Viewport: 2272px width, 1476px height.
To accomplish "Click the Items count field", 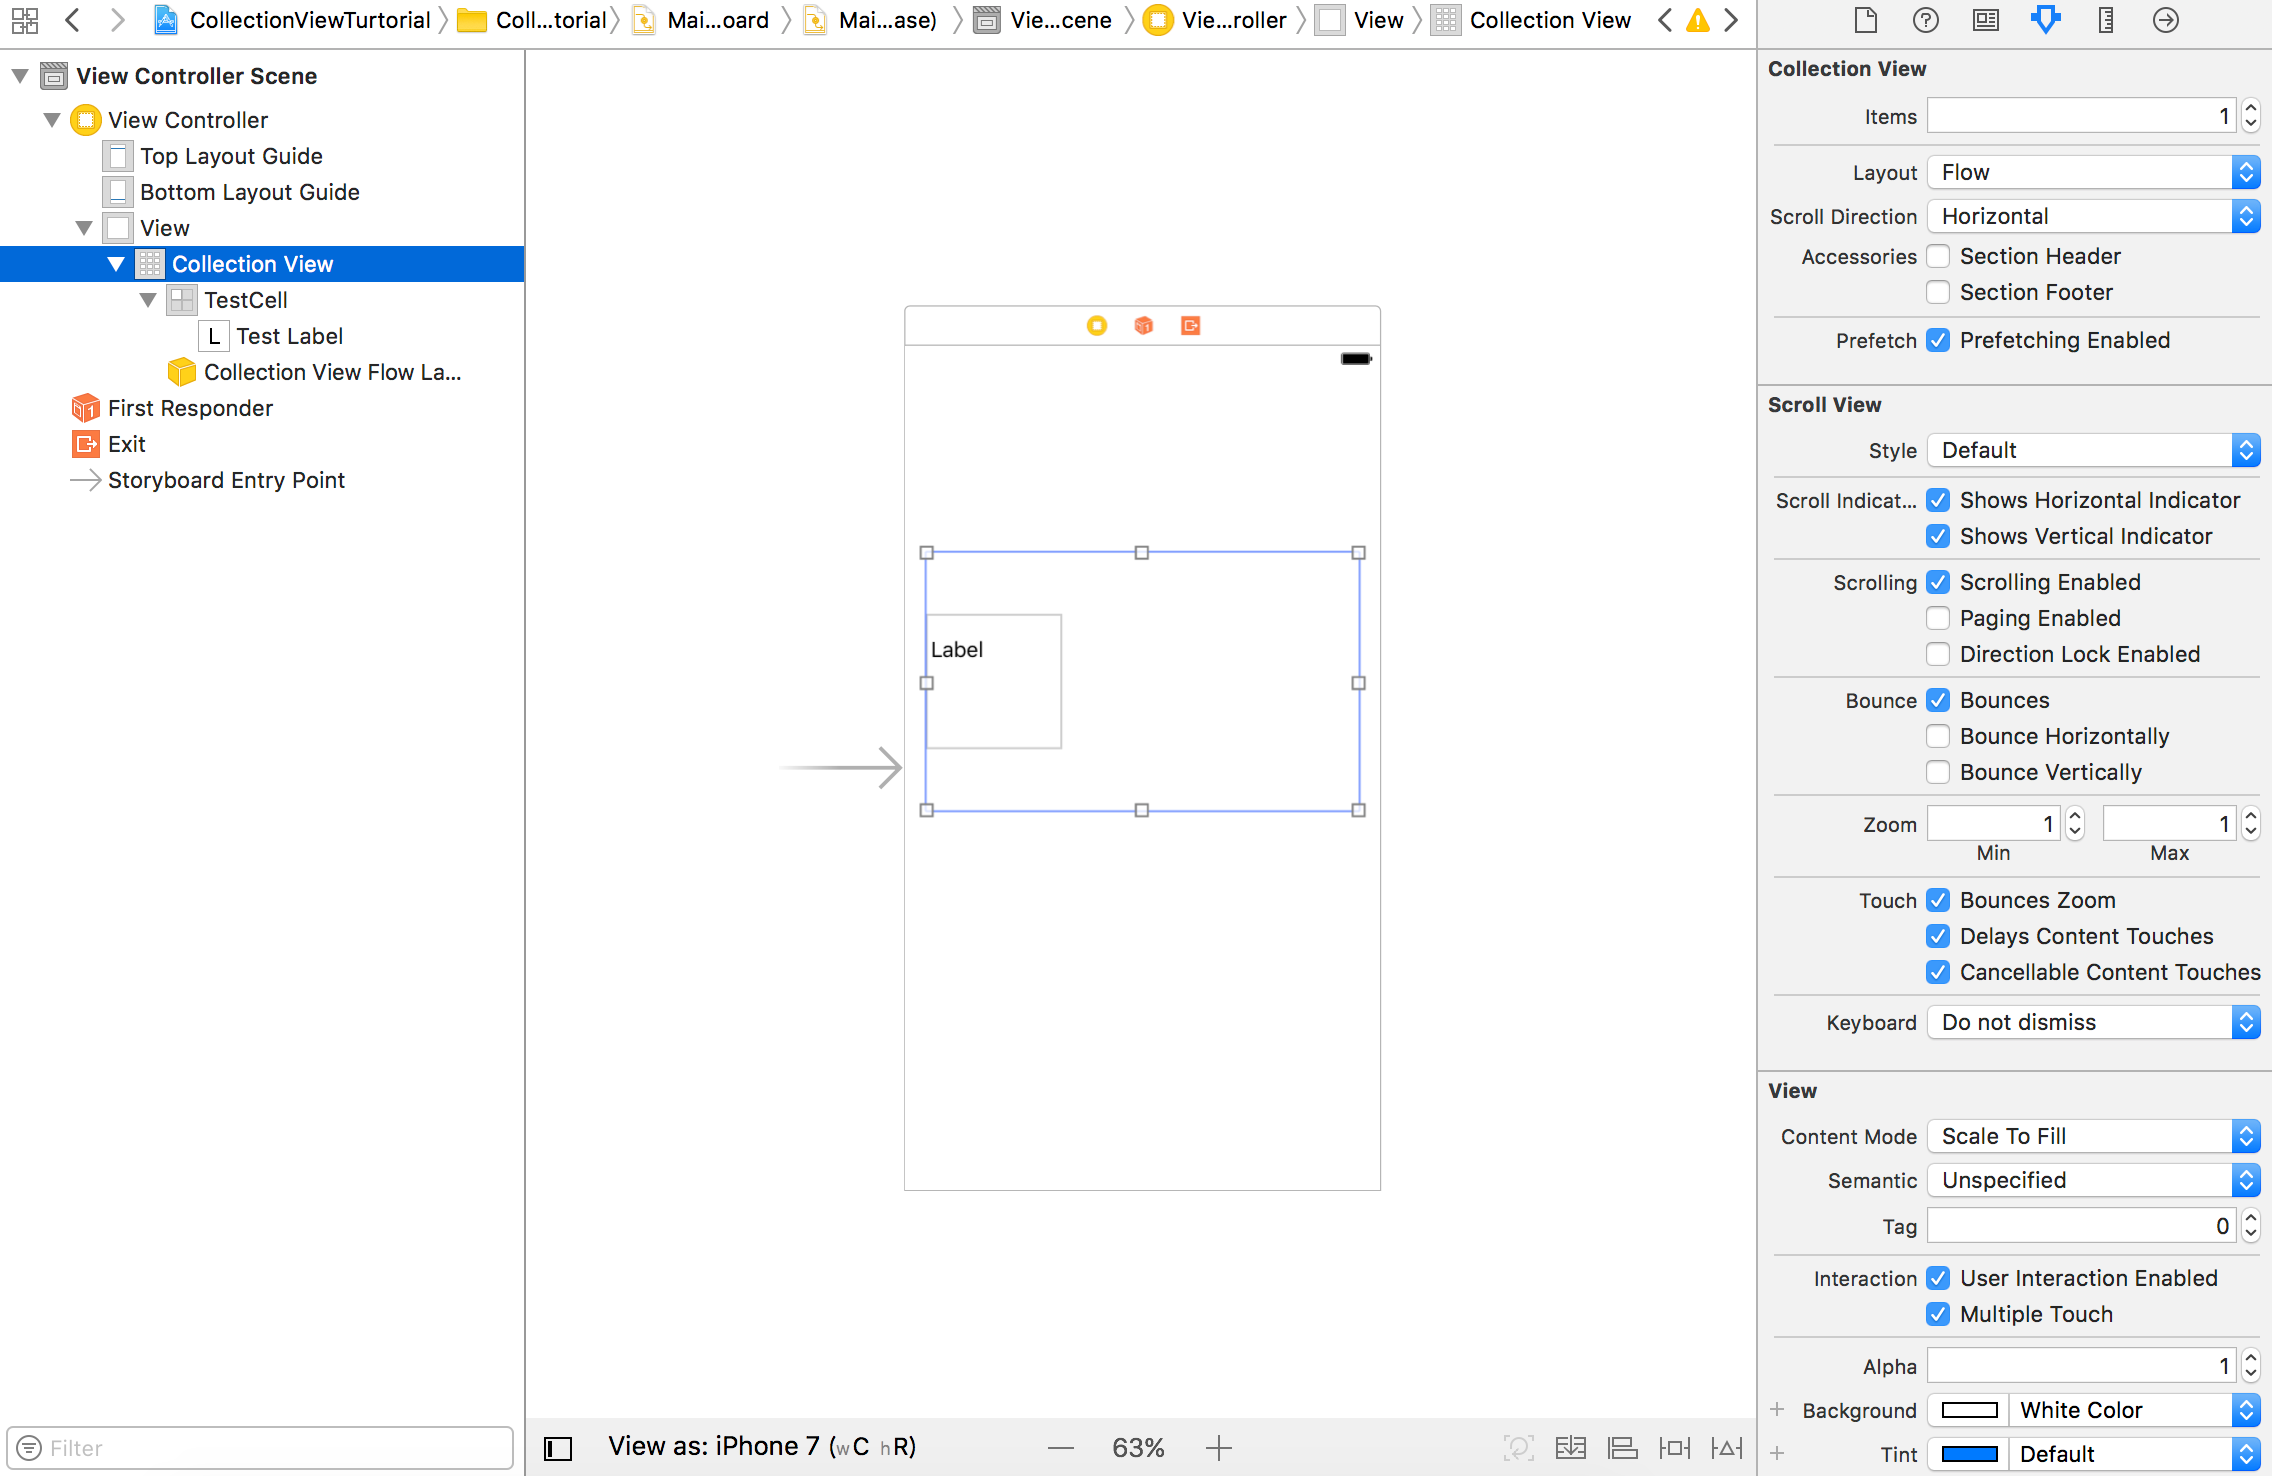I will click(x=2082, y=117).
